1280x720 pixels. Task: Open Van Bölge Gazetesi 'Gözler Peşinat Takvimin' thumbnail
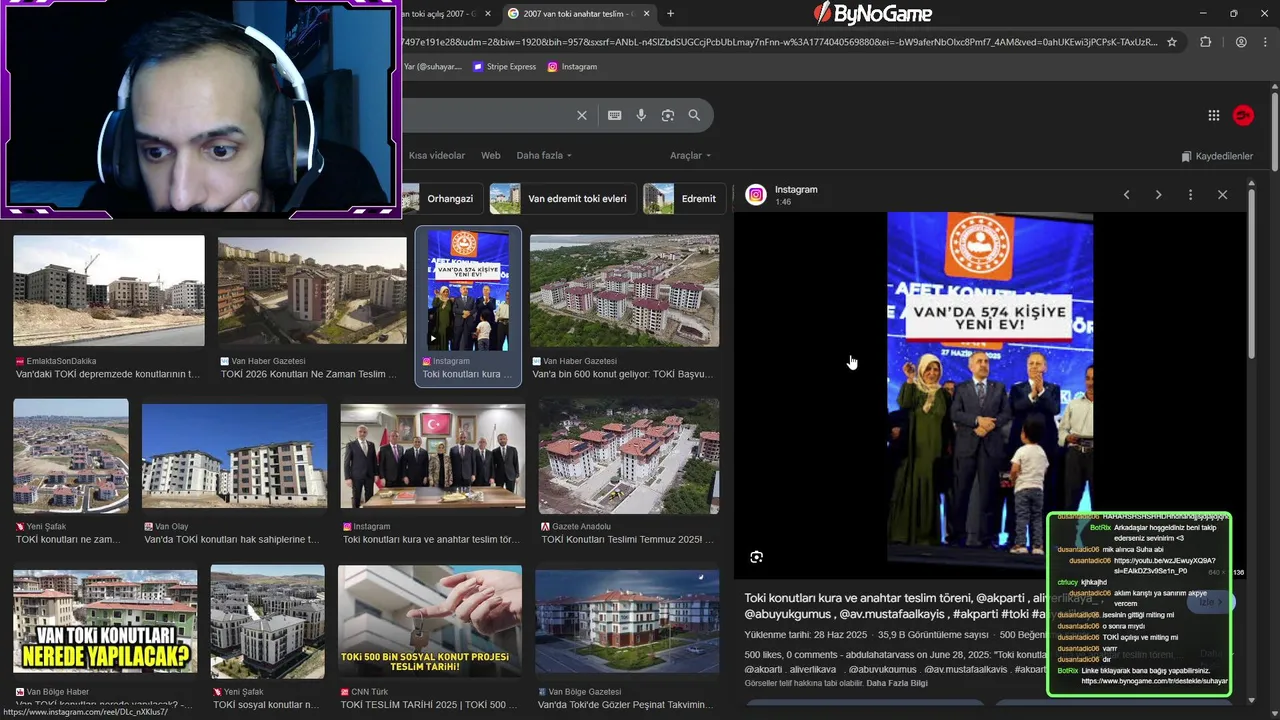point(627,622)
